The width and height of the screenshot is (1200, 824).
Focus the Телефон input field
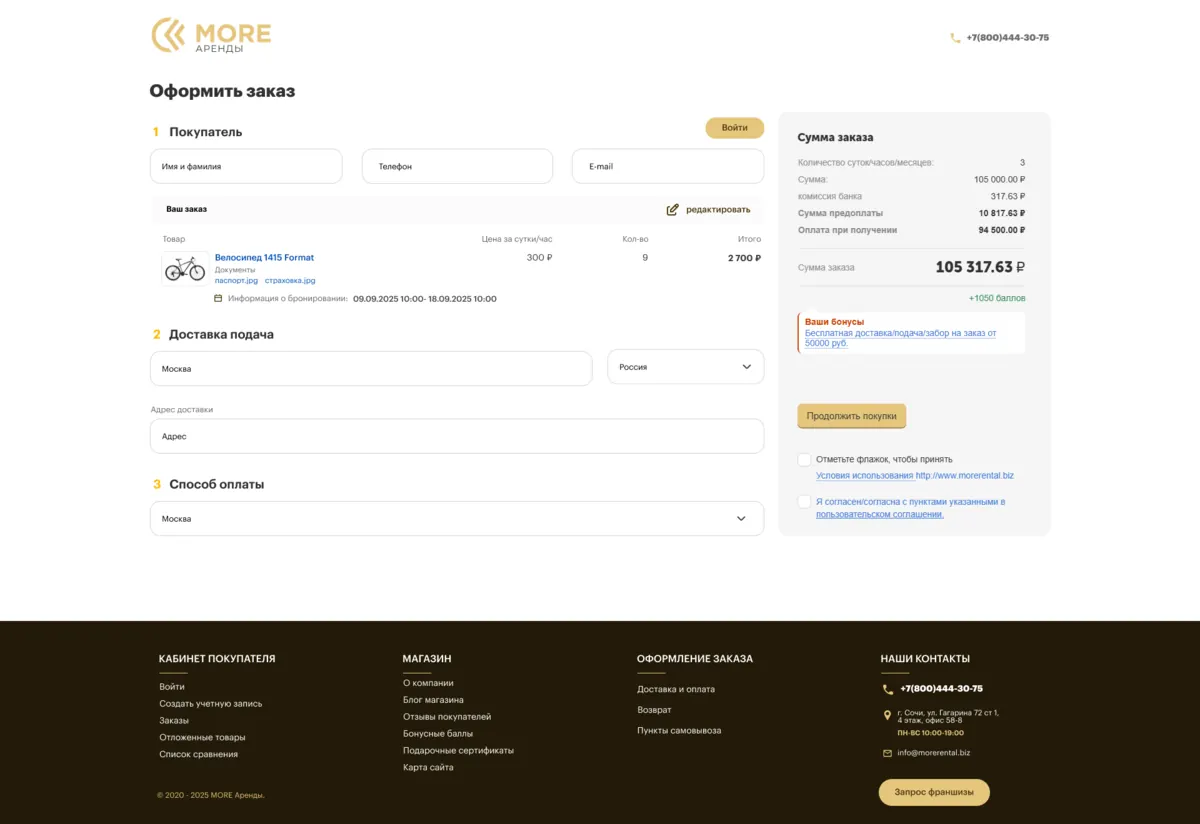click(457, 166)
